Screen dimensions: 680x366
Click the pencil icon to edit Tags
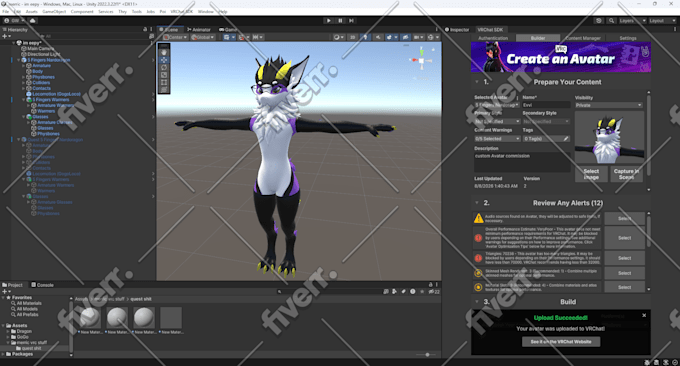566,139
